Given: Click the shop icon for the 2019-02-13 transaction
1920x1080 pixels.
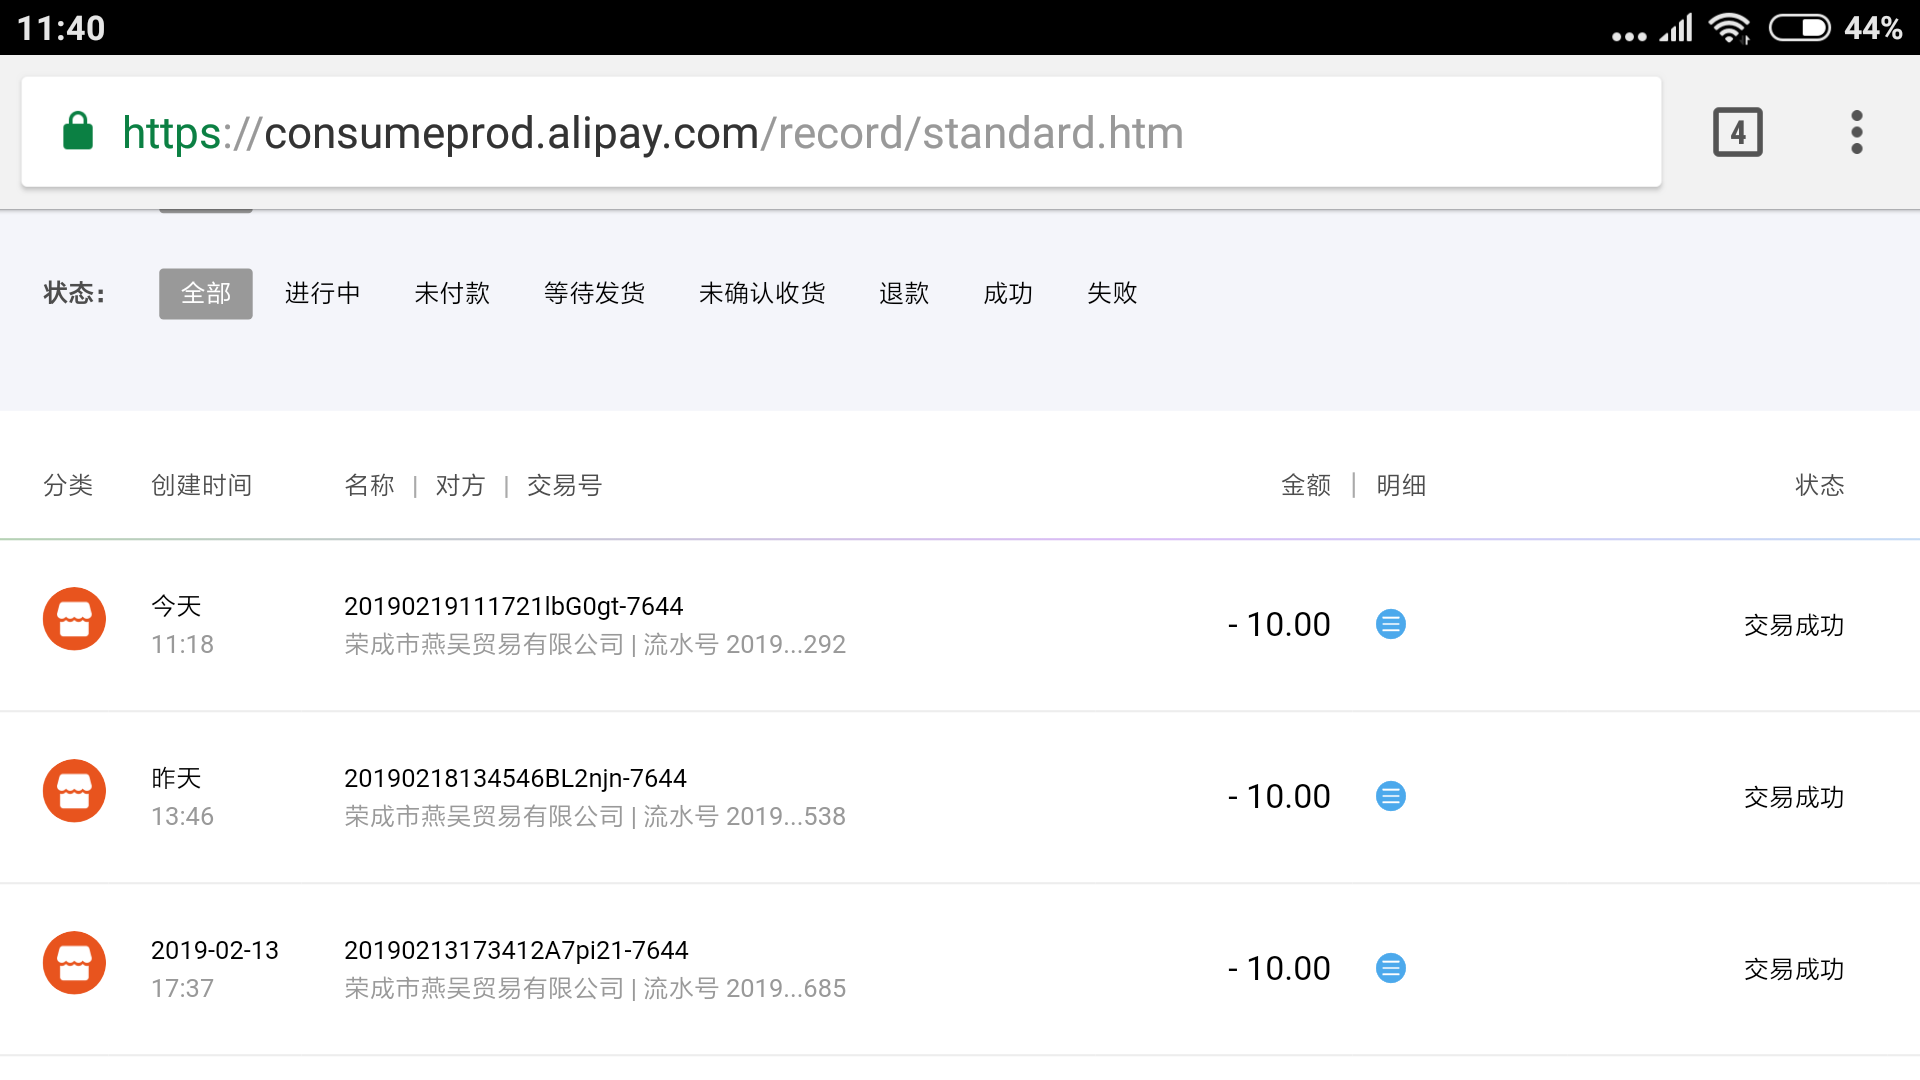Looking at the screenshot, I should 74,963.
